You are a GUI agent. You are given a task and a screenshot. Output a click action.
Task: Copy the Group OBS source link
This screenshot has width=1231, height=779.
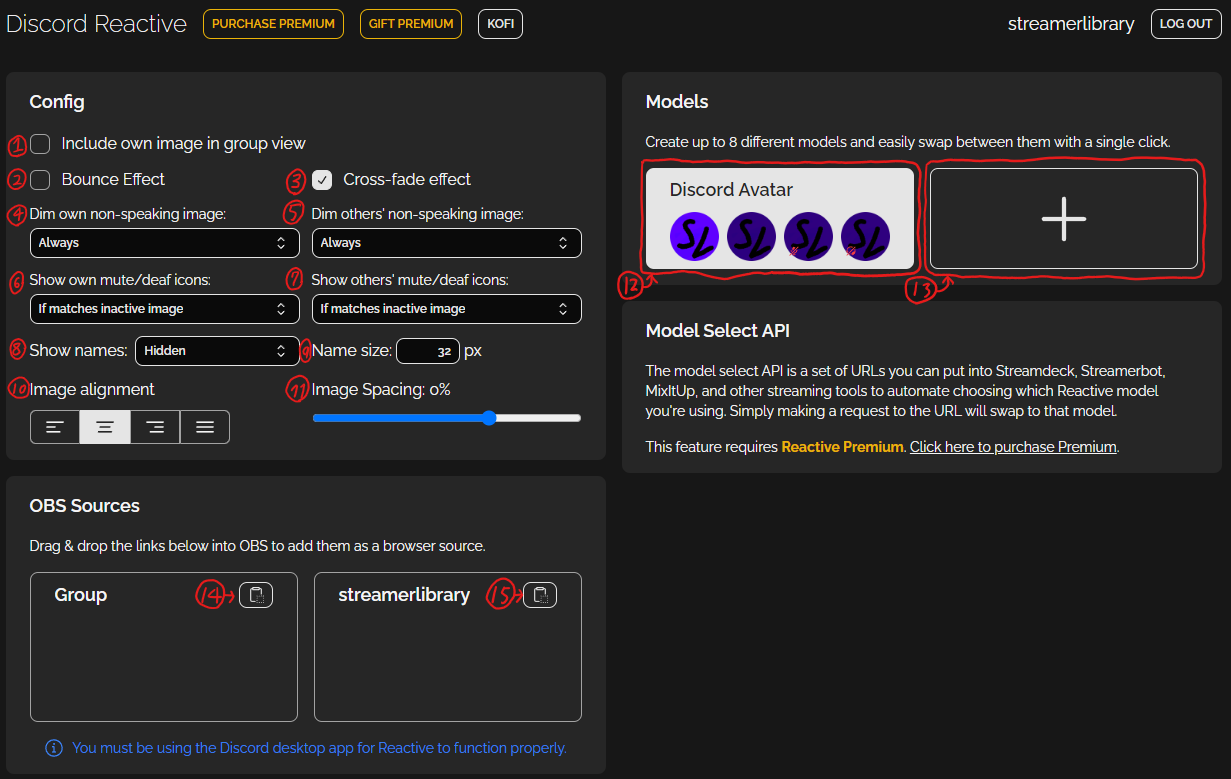(x=256, y=595)
